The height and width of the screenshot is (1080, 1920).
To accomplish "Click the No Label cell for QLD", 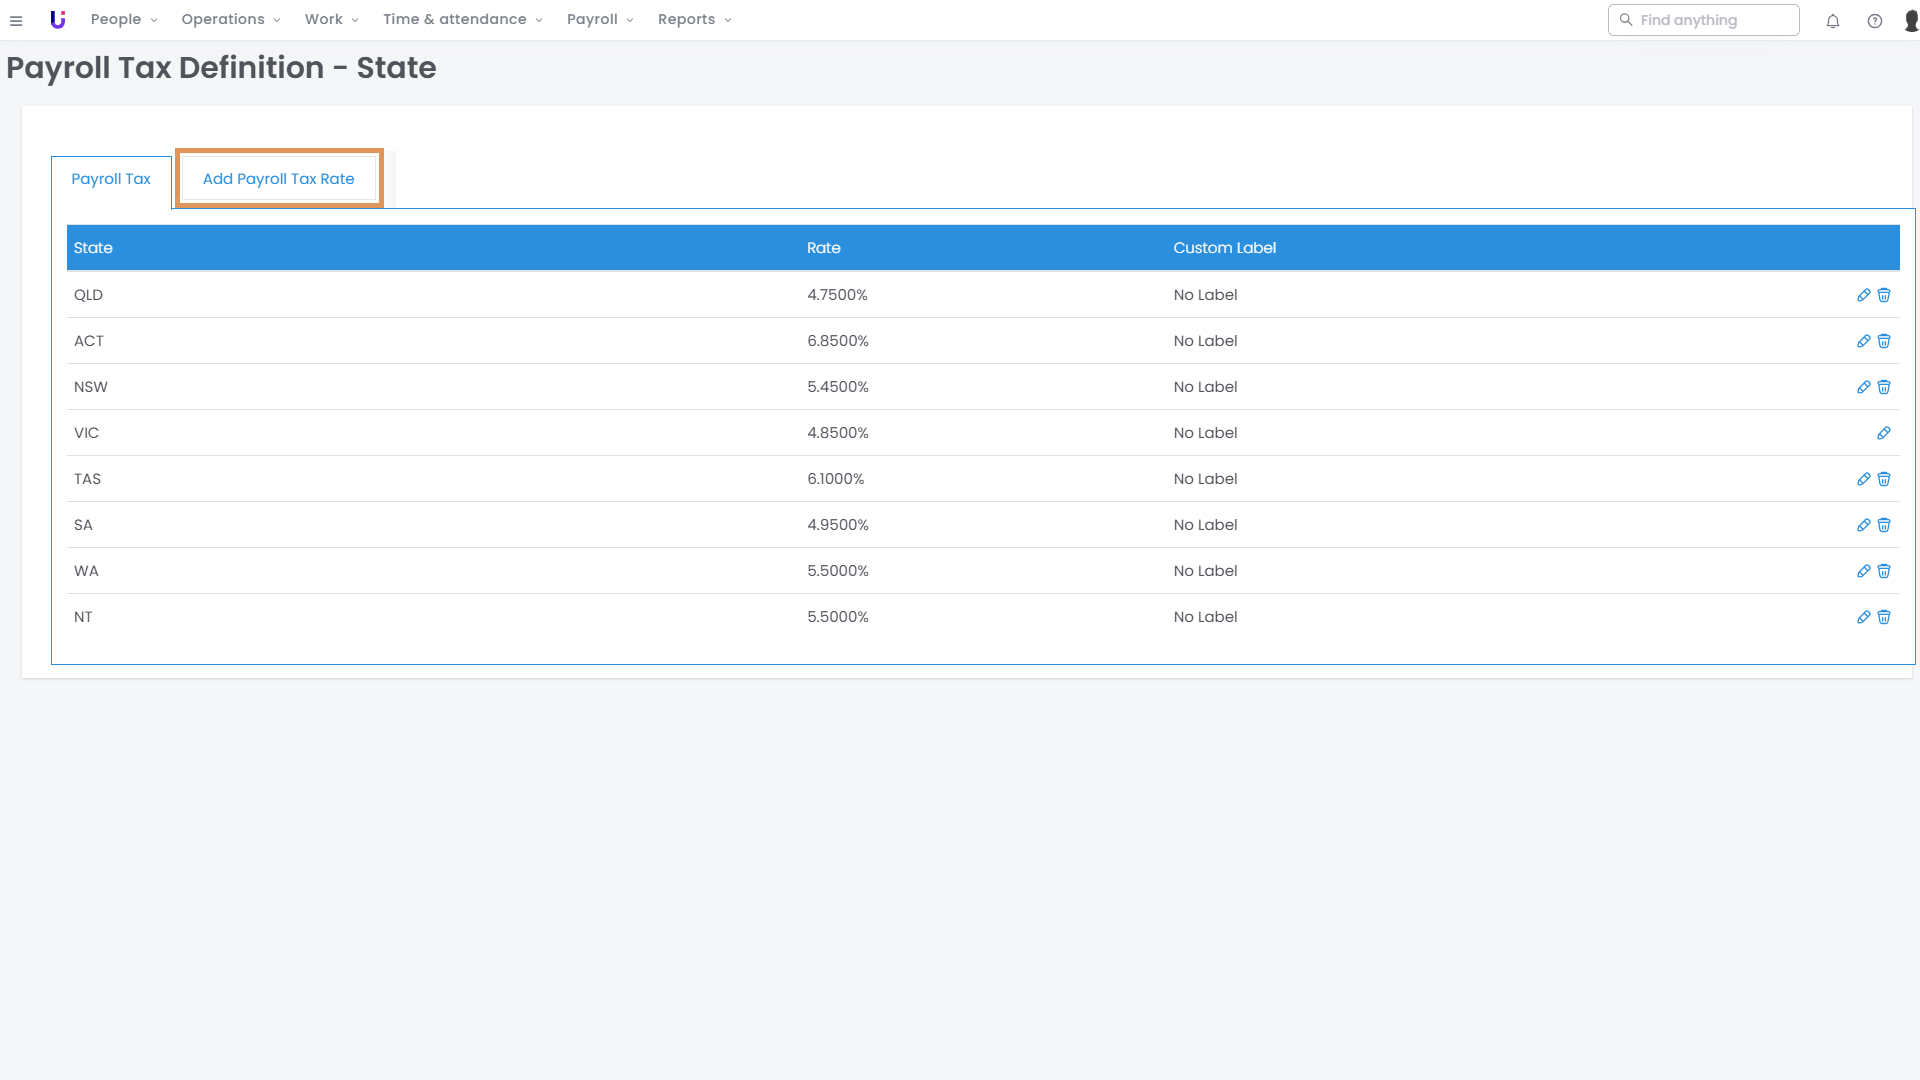I will pos(1205,295).
